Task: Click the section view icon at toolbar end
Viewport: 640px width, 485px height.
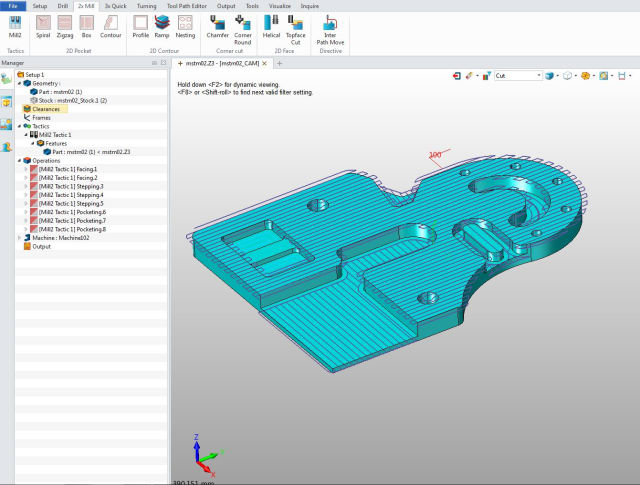Action: (622, 76)
